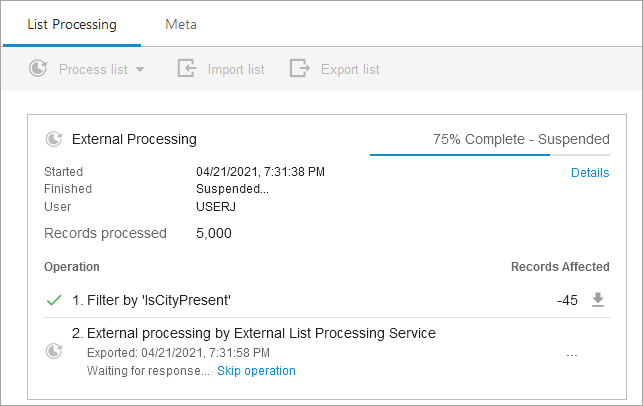Switch to the Meta tab

tap(181, 25)
